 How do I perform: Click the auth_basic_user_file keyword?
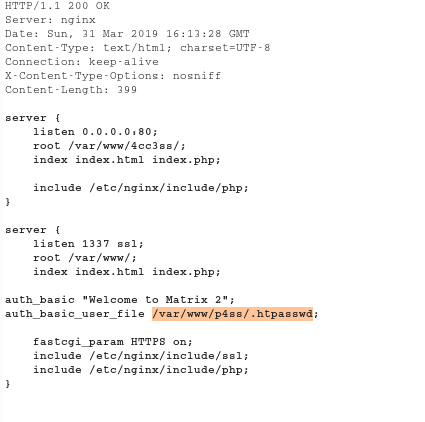point(75,314)
